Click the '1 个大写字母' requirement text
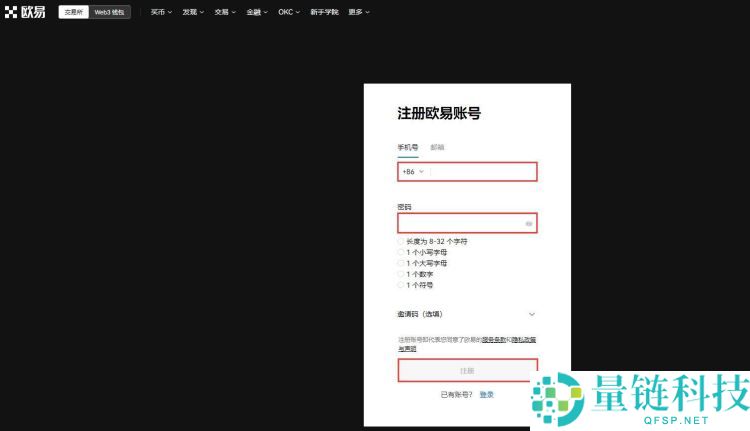 427,264
